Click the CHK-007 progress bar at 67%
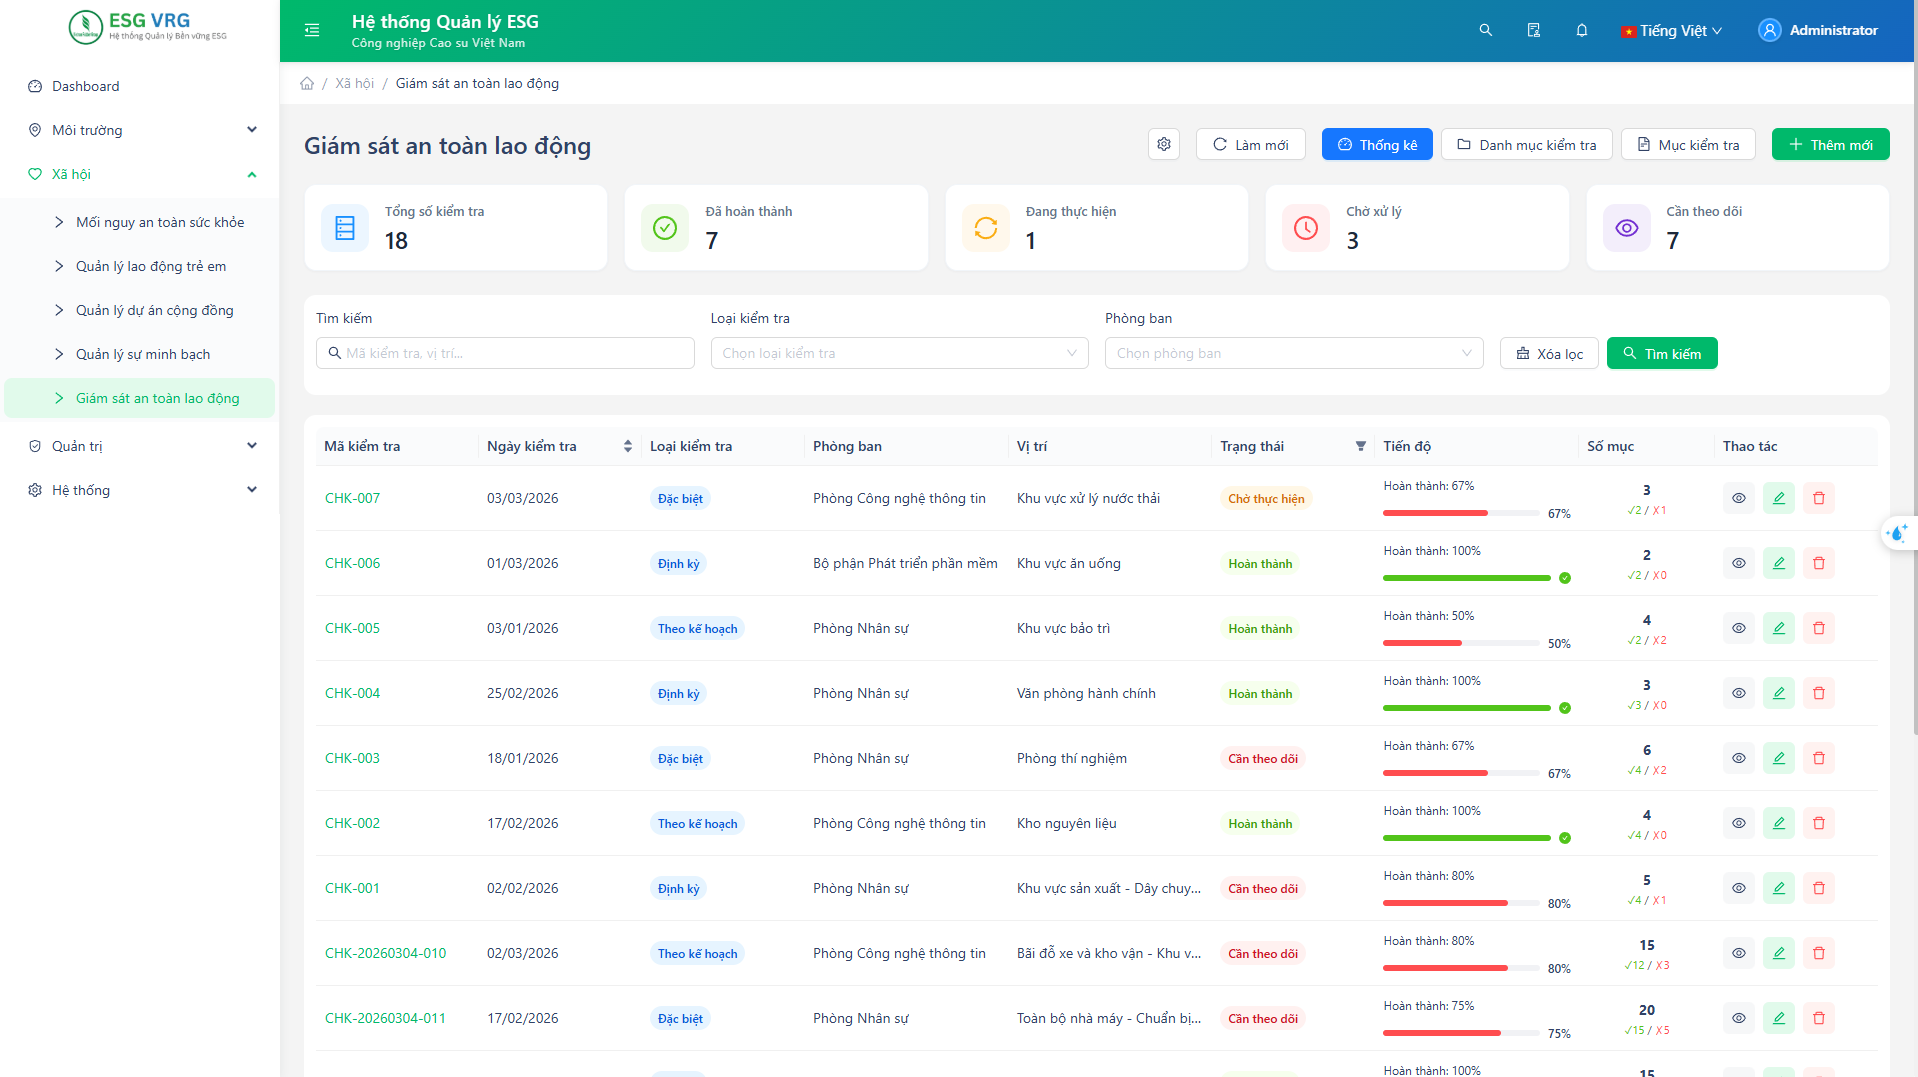 pos(1461,513)
